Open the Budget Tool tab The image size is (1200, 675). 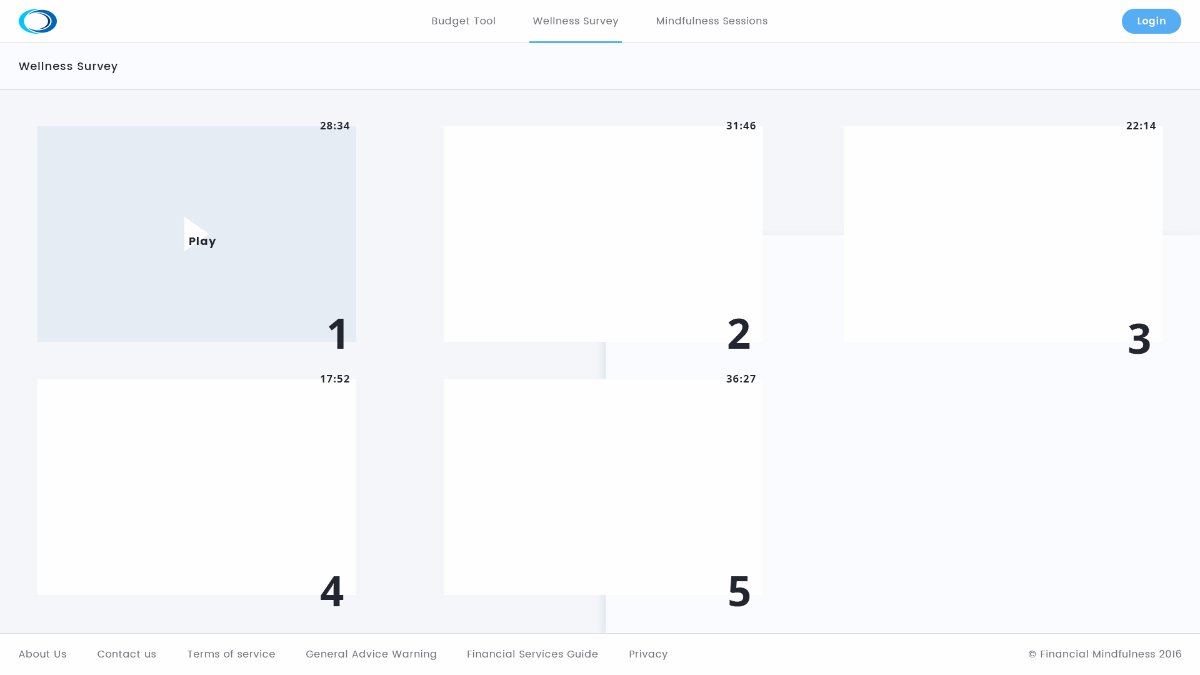click(x=463, y=21)
